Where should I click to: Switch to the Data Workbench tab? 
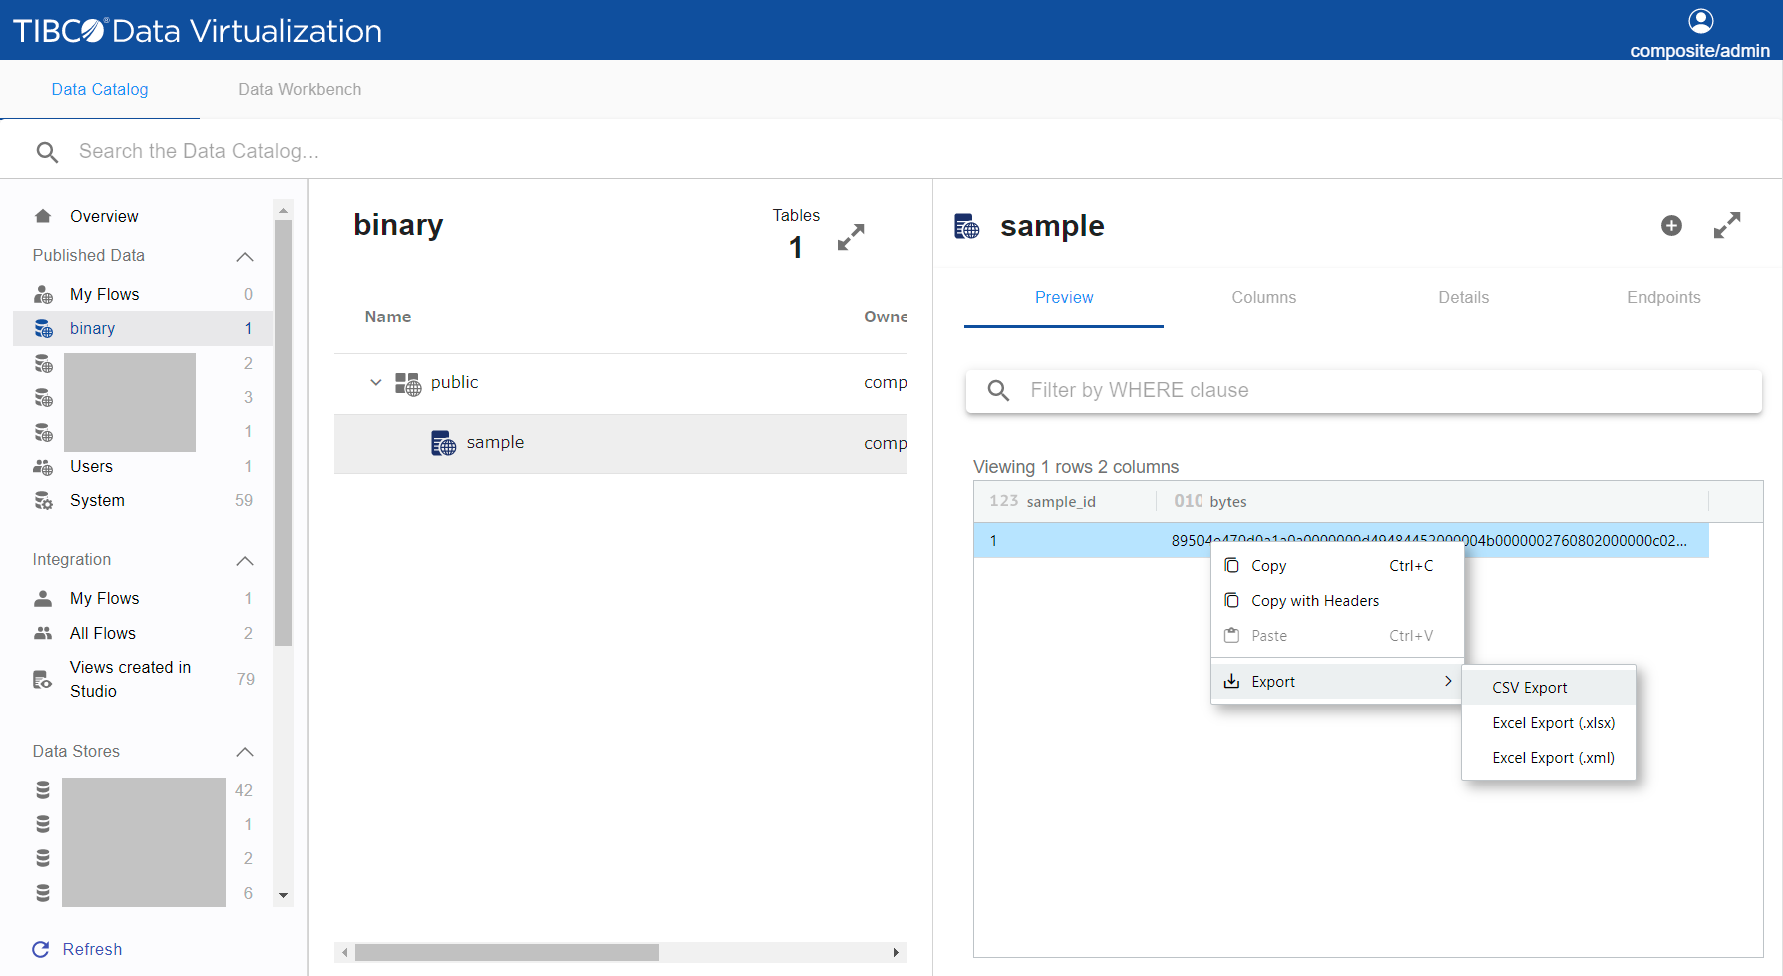(300, 89)
